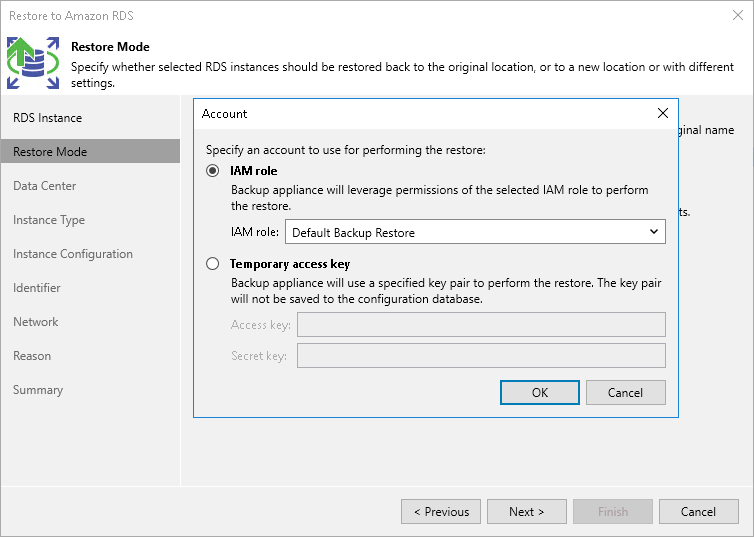Open the Network step
Screen dimensions: 754x537
coord(36,322)
